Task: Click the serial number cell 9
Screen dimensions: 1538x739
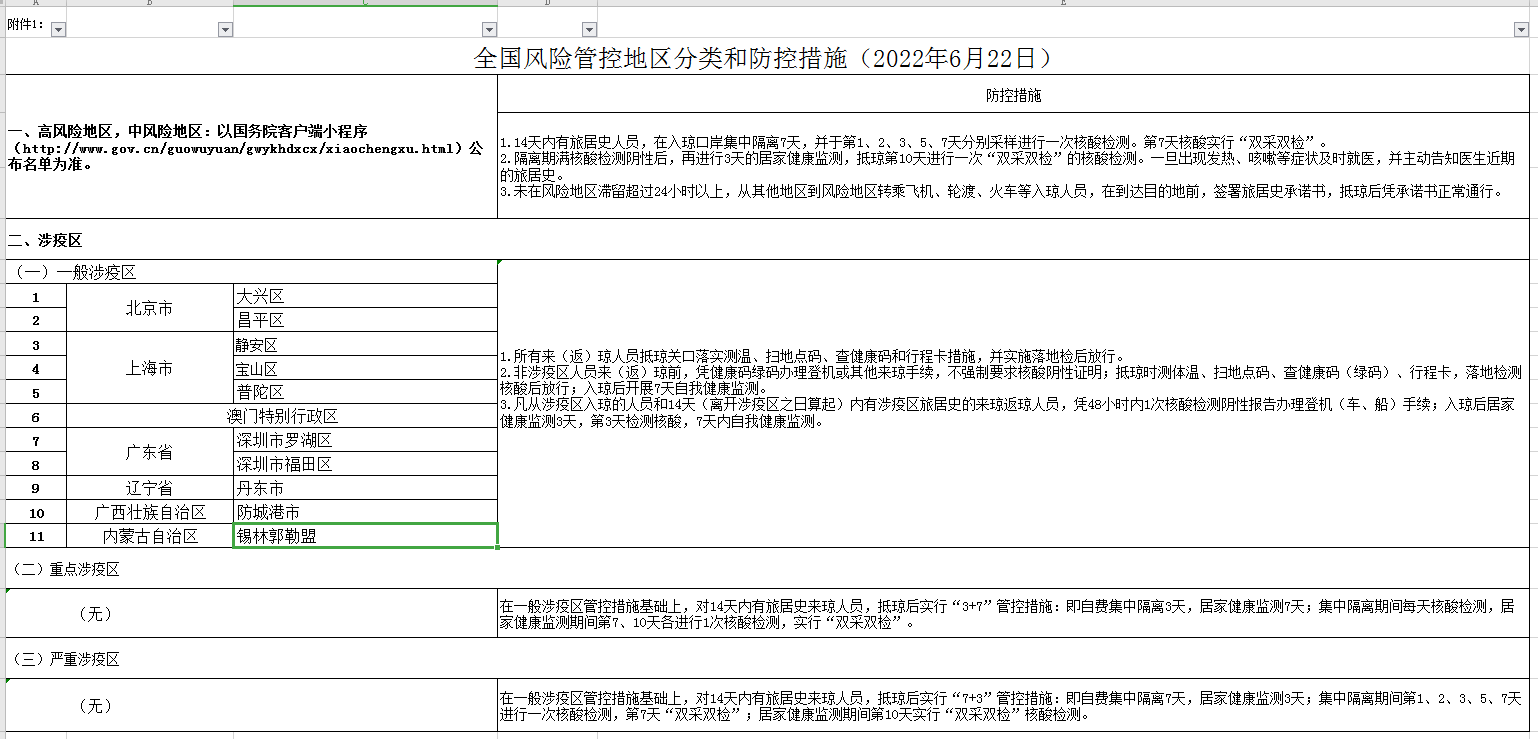Action: (x=36, y=488)
